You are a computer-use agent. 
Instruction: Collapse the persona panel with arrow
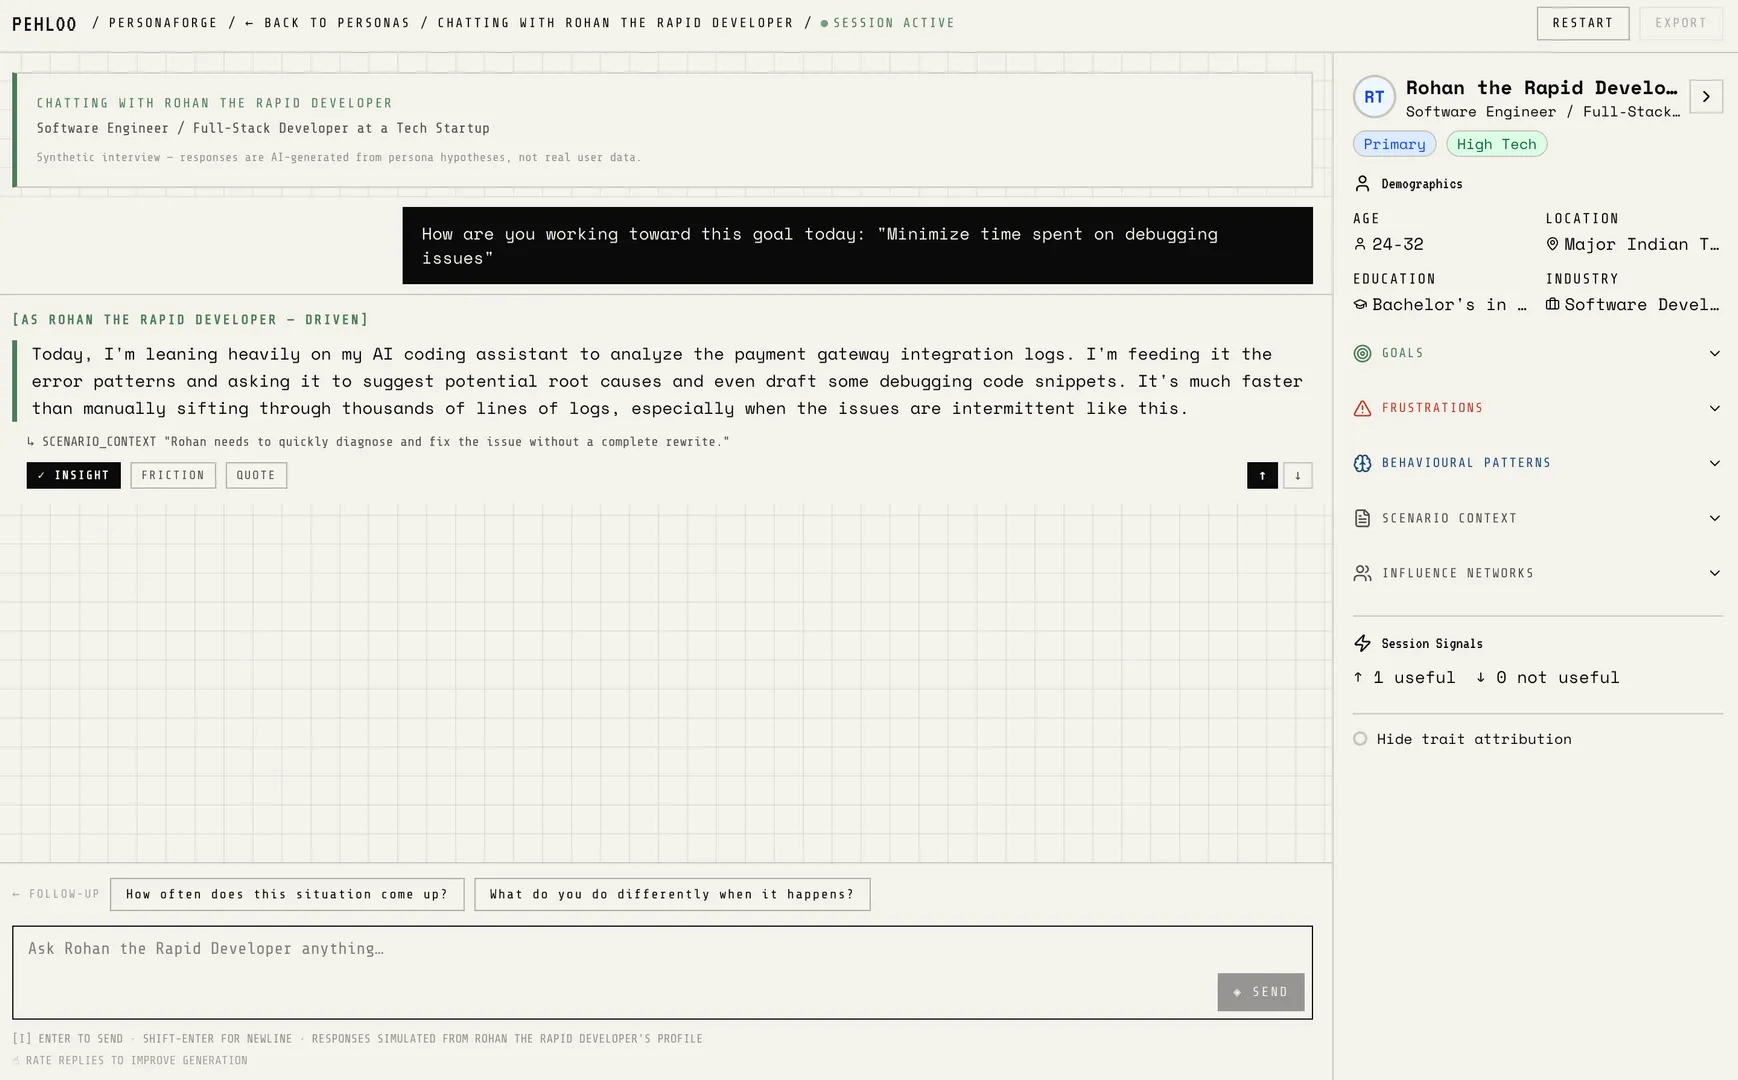(1706, 97)
